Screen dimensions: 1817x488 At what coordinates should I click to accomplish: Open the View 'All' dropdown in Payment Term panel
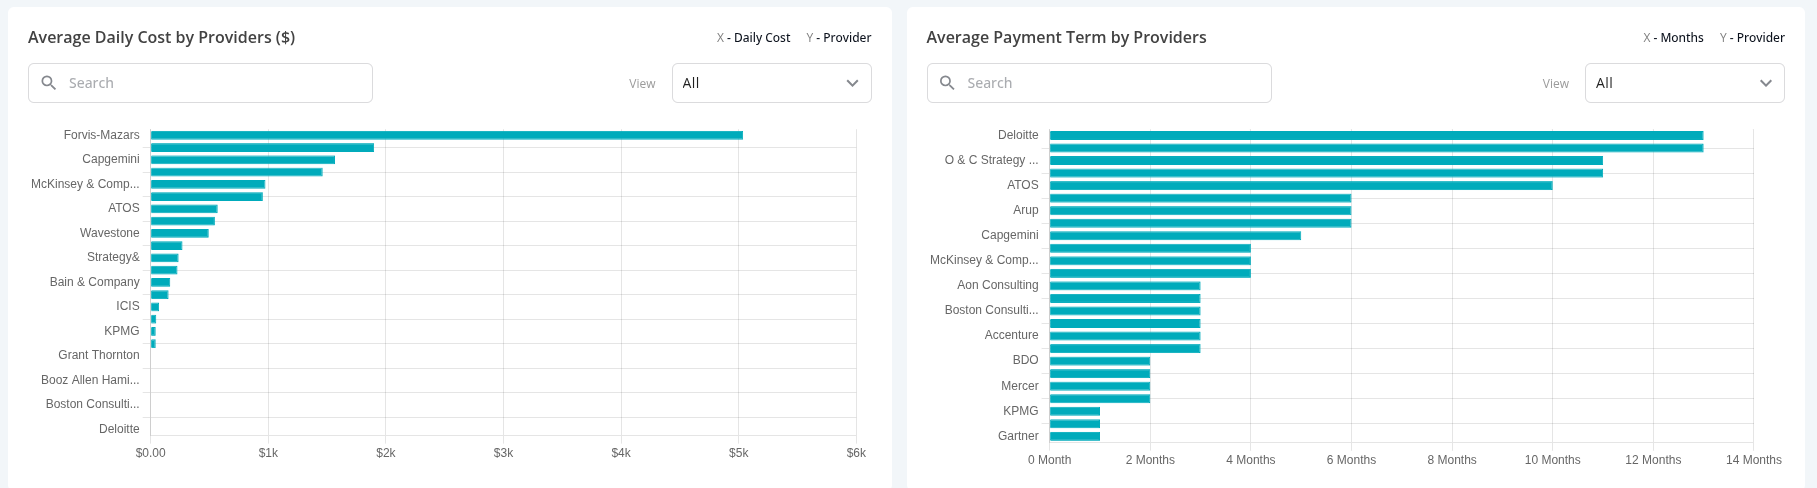point(1684,83)
